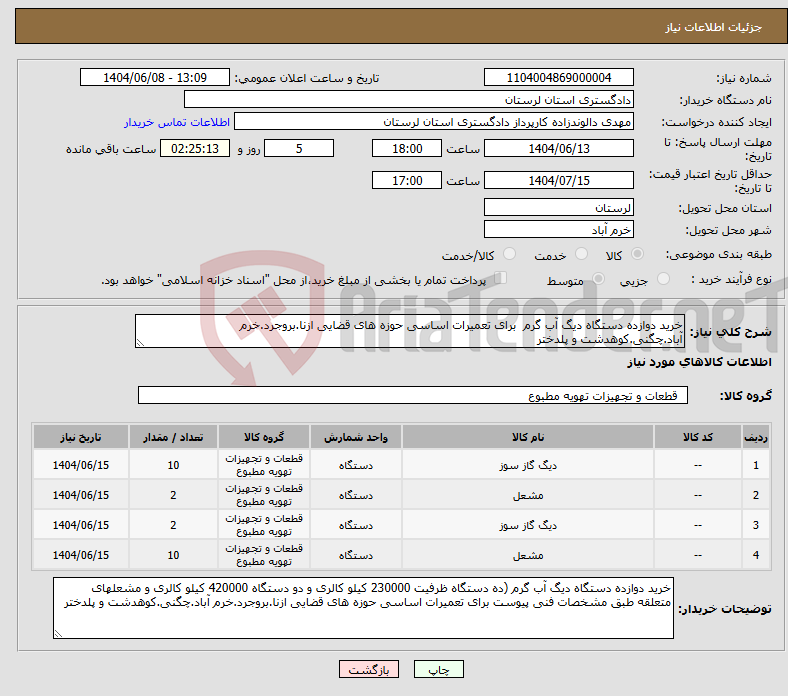The image size is (788, 696).
Task: Toggle the treasury bonds payment checkbox
Action: click(x=501, y=279)
